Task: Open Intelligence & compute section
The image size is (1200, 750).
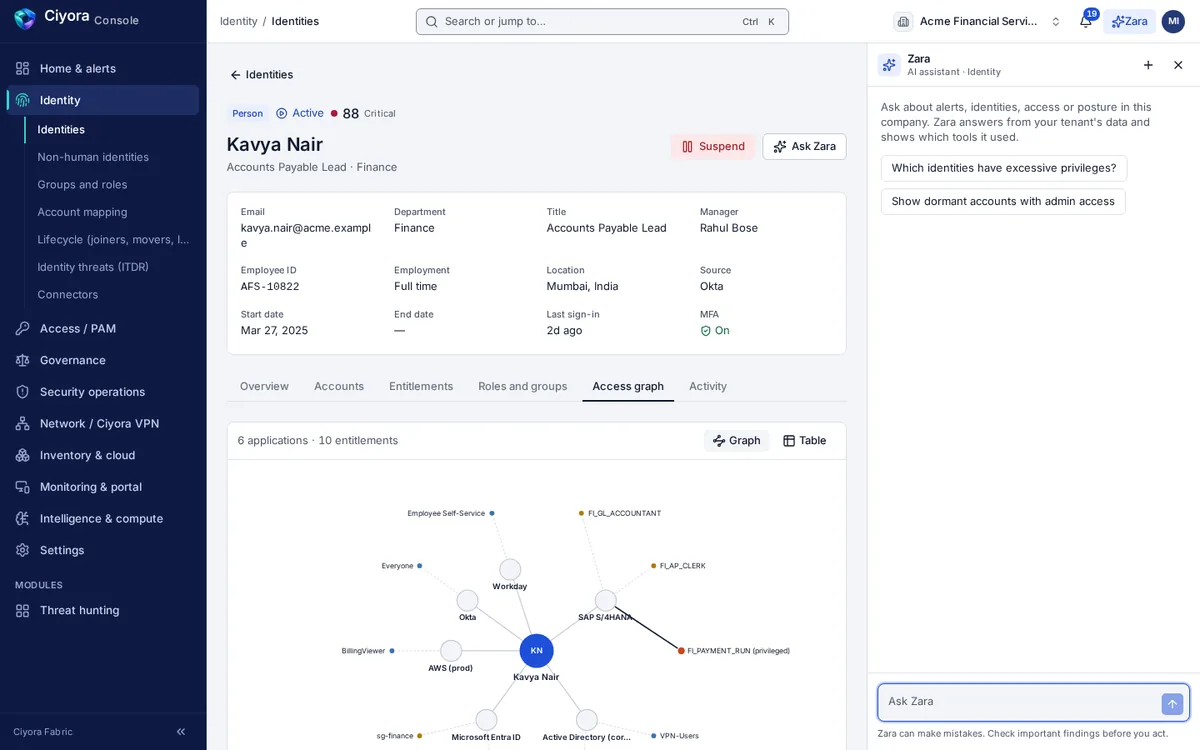Action: [x=103, y=518]
